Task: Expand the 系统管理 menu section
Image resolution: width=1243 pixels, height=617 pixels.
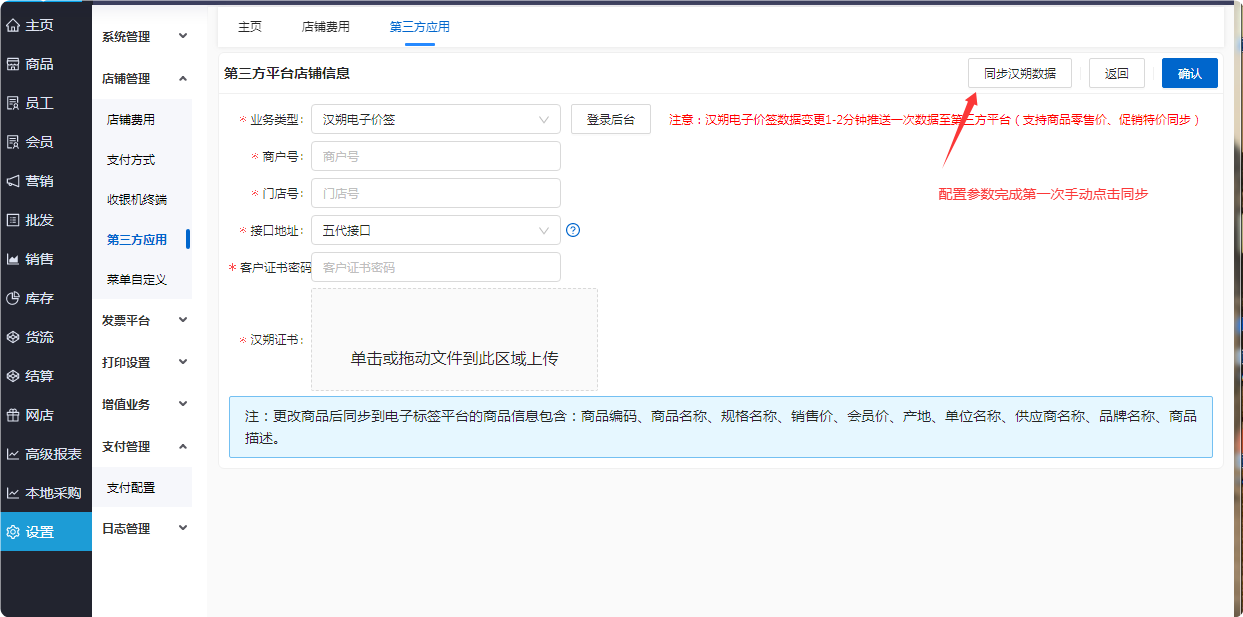Action: (x=145, y=37)
